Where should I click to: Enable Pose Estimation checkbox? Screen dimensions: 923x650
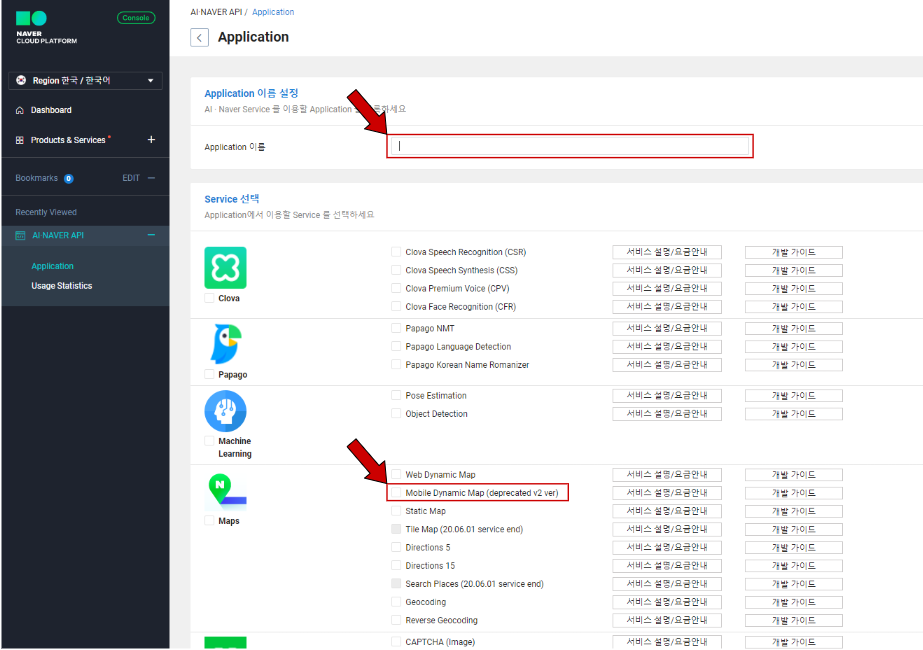click(x=396, y=395)
